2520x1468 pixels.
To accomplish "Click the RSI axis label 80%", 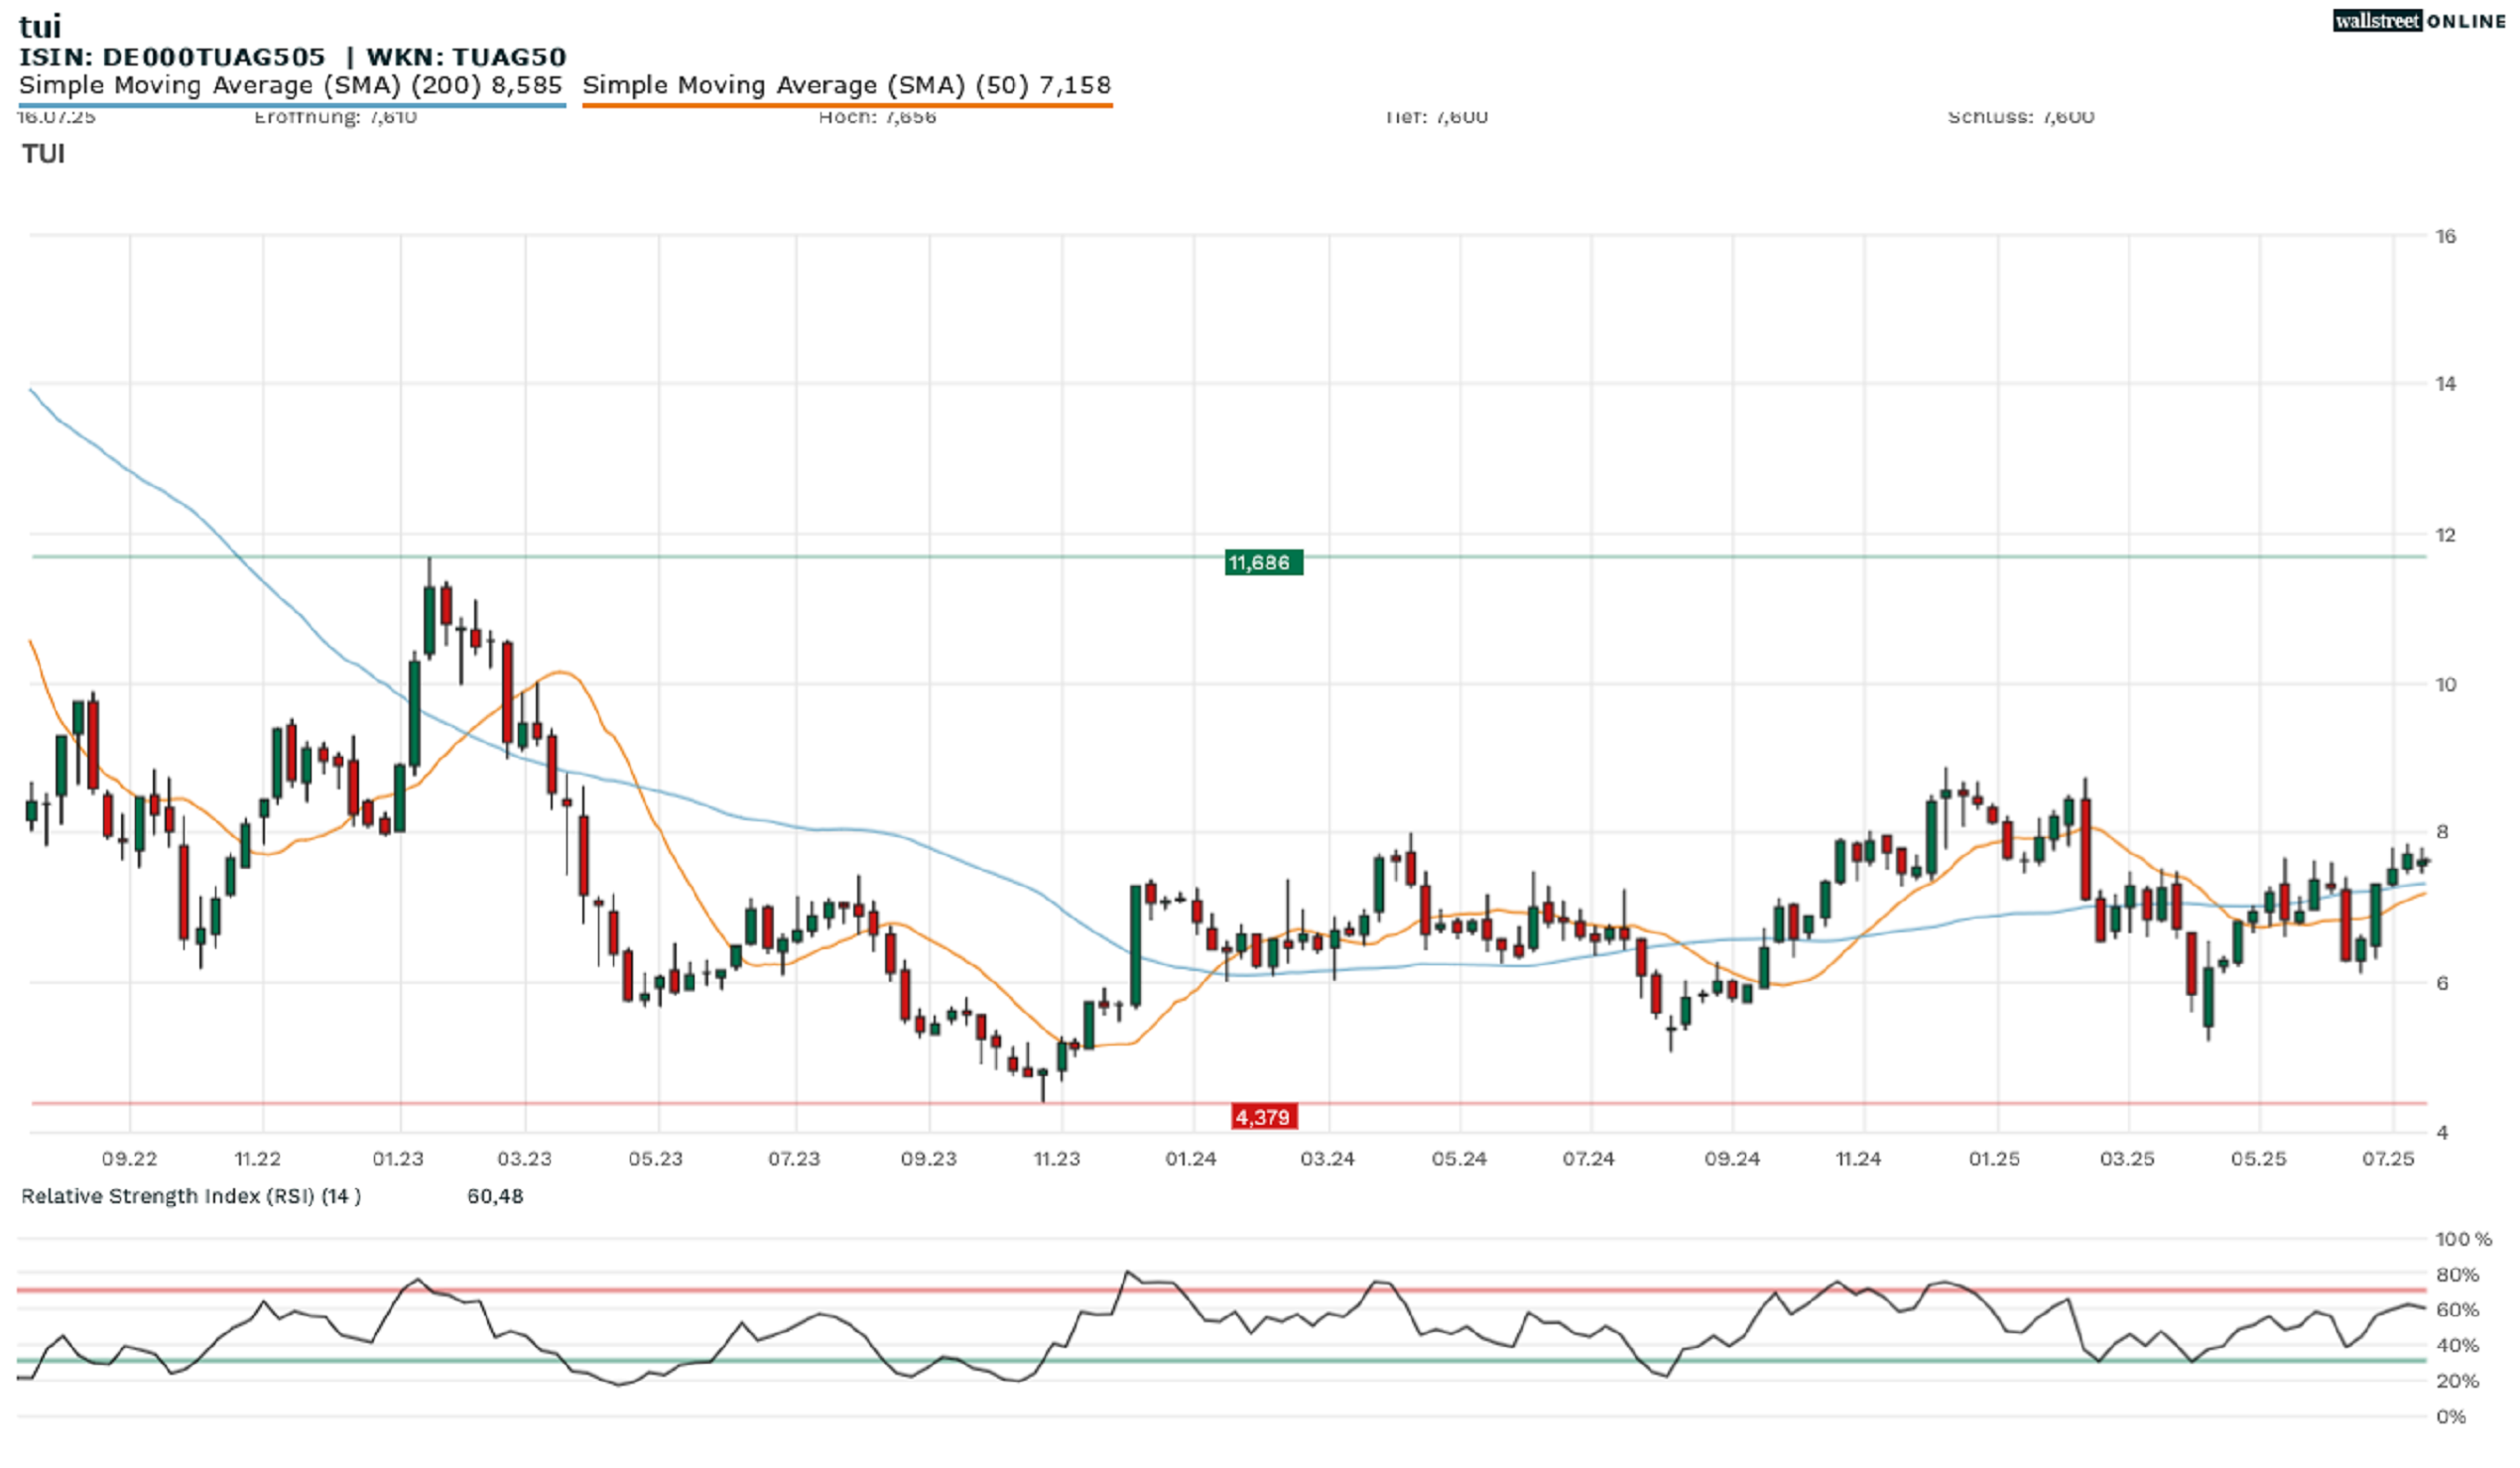I will coord(2458,1276).
